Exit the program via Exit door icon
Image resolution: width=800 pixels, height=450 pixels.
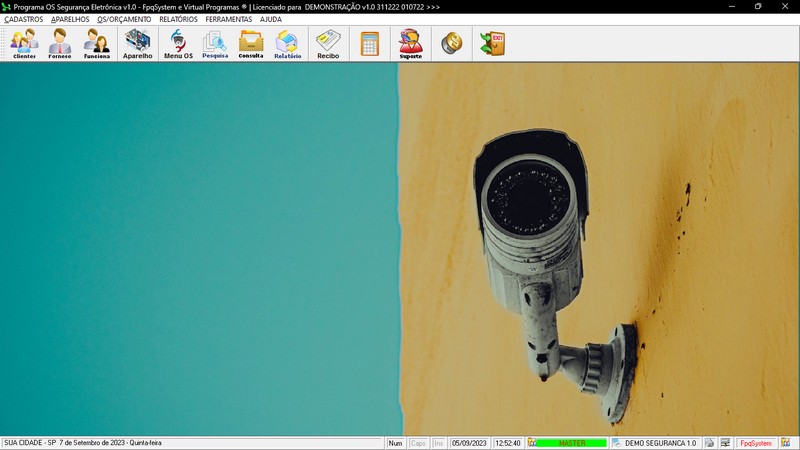tap(492, 43)
